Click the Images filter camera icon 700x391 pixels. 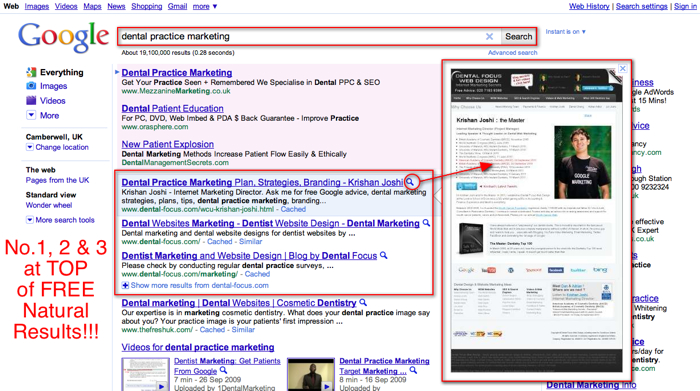31,86
